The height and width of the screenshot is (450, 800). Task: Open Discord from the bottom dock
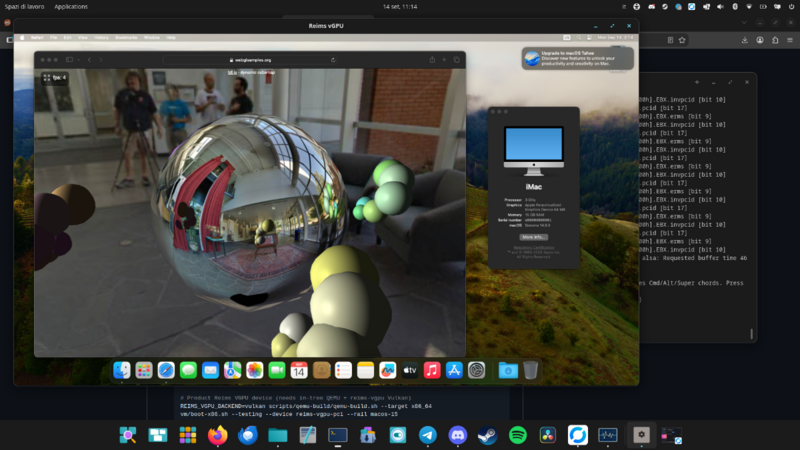coord(458,435)
